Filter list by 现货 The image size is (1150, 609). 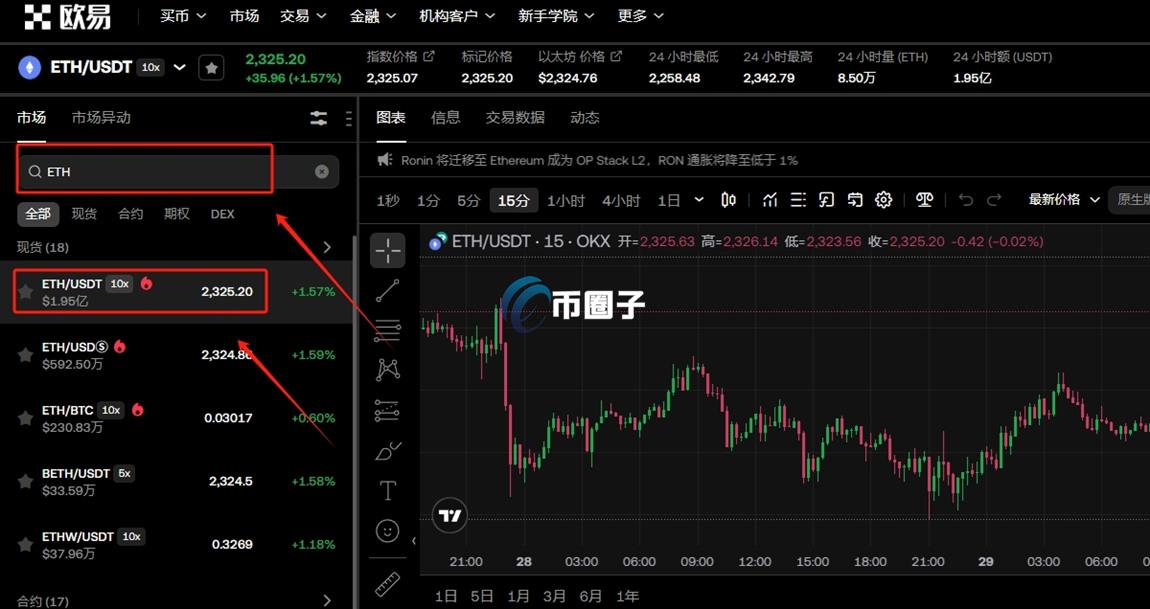click(x=84, y=214)
